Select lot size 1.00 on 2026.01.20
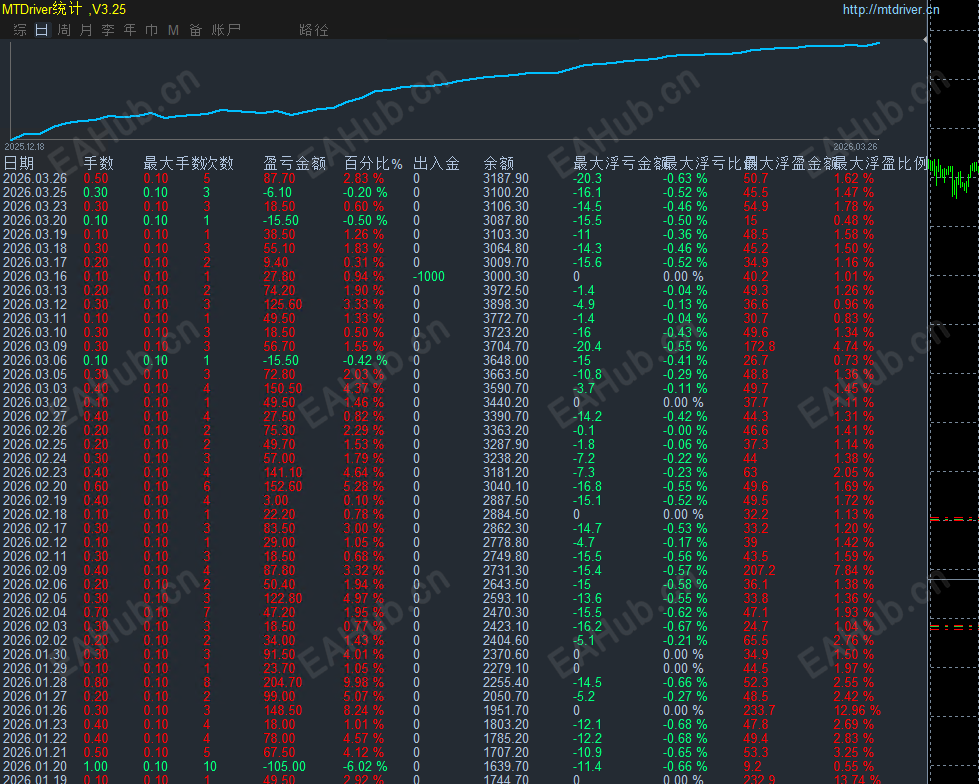 (96, 767)
